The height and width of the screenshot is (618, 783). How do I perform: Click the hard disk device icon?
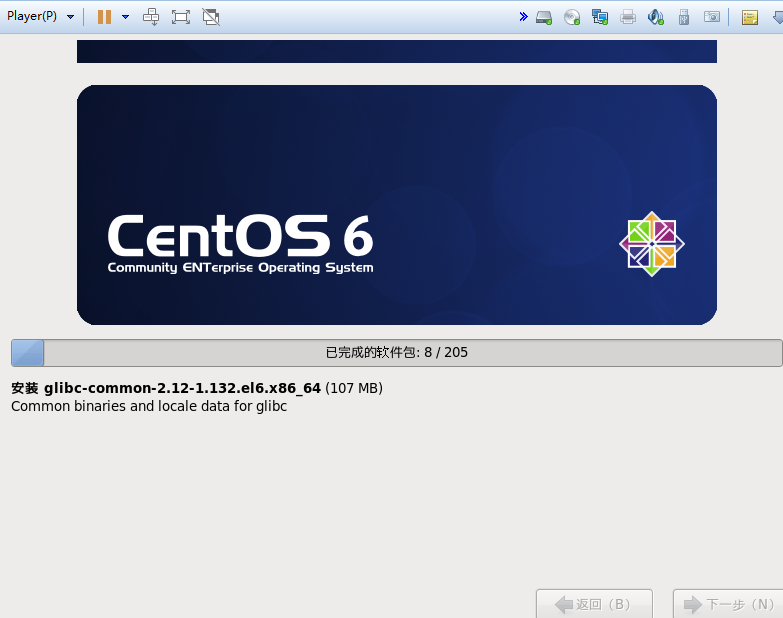(544, 17)
